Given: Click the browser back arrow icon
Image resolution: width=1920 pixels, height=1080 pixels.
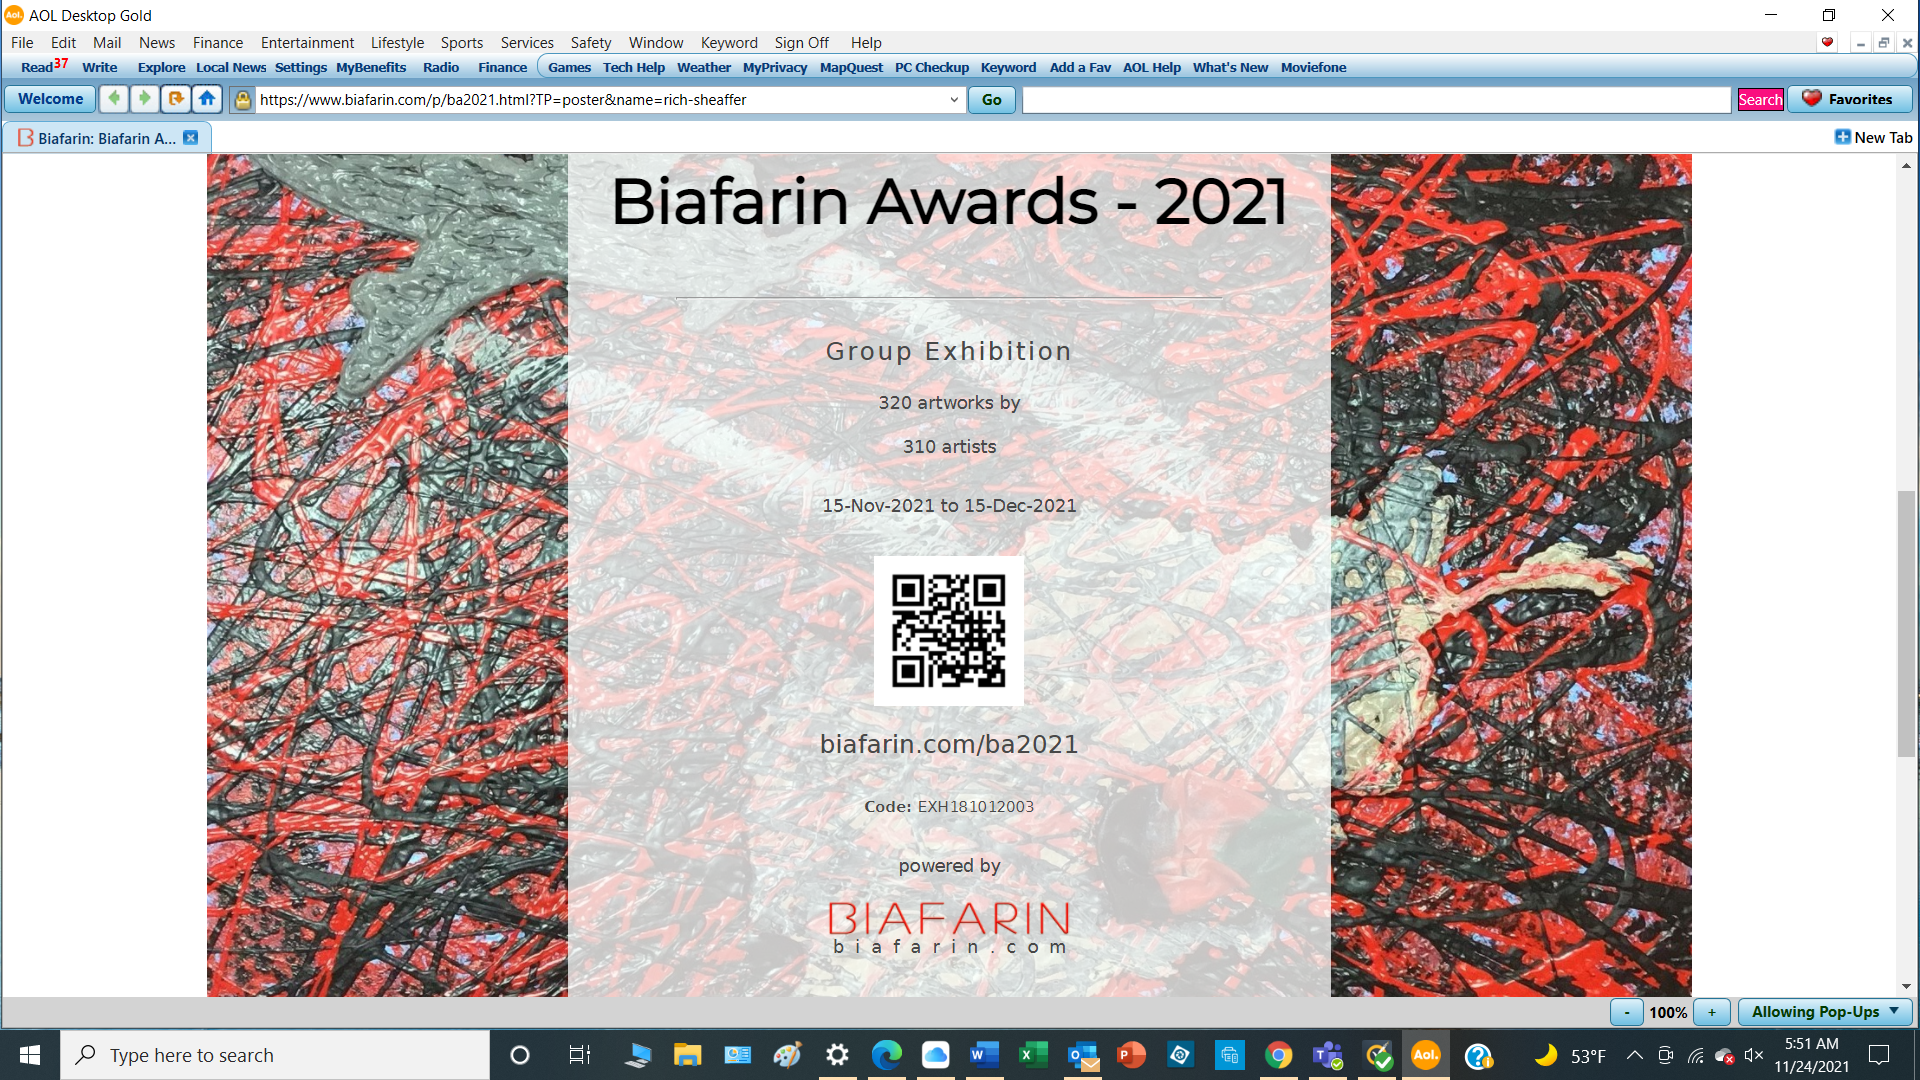Looking at the screenshot, I should coord(114,99).
